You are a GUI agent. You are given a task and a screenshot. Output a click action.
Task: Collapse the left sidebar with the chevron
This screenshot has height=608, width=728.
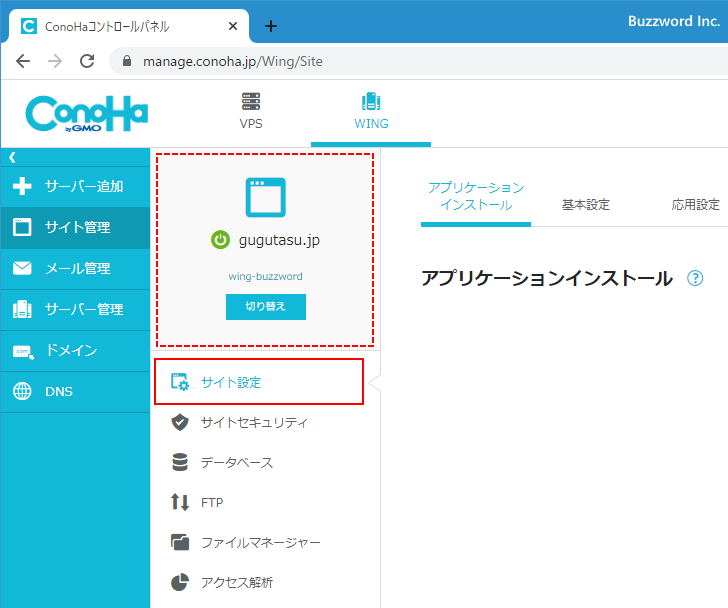pos(12,157)
